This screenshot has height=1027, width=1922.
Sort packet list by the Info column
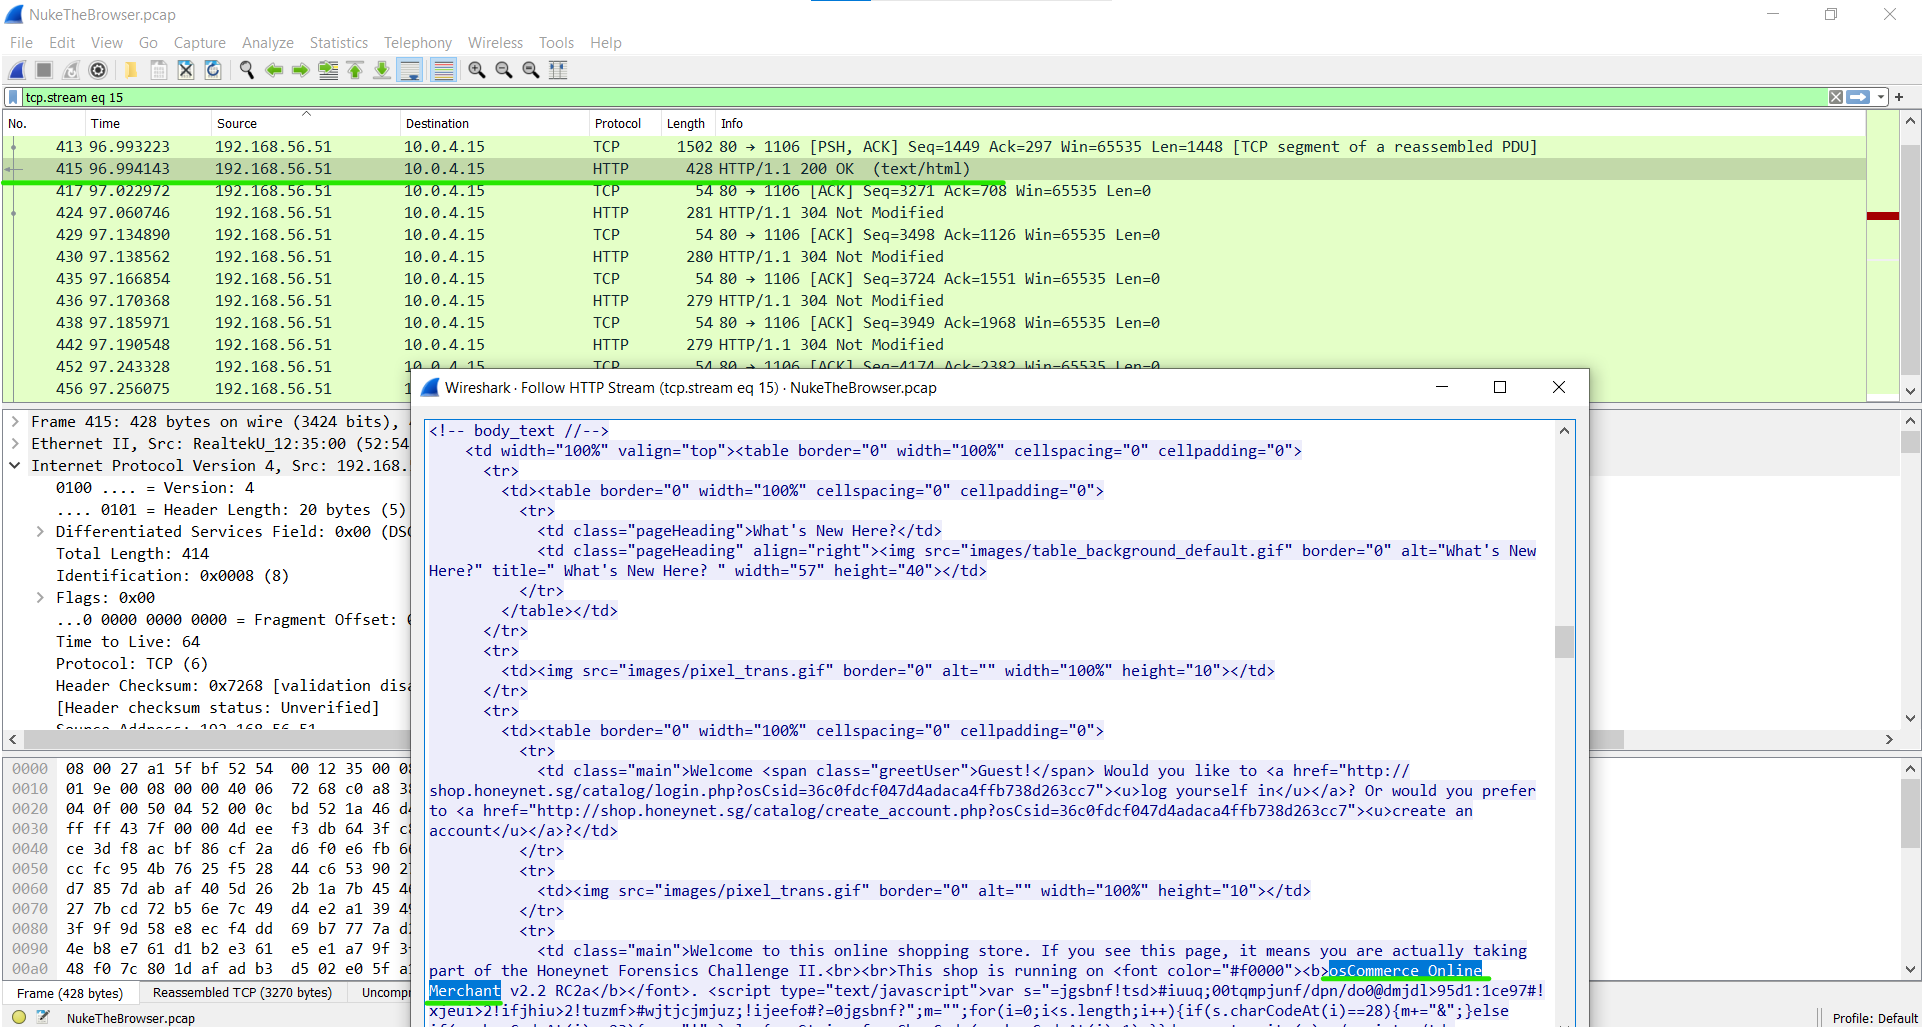point(1290,124)
